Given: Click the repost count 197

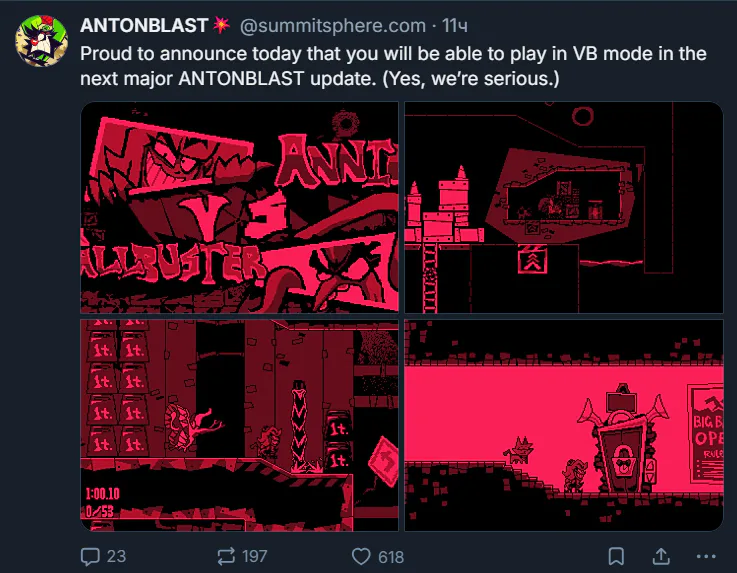Looking at the screenshot, I should coord(254,557).
